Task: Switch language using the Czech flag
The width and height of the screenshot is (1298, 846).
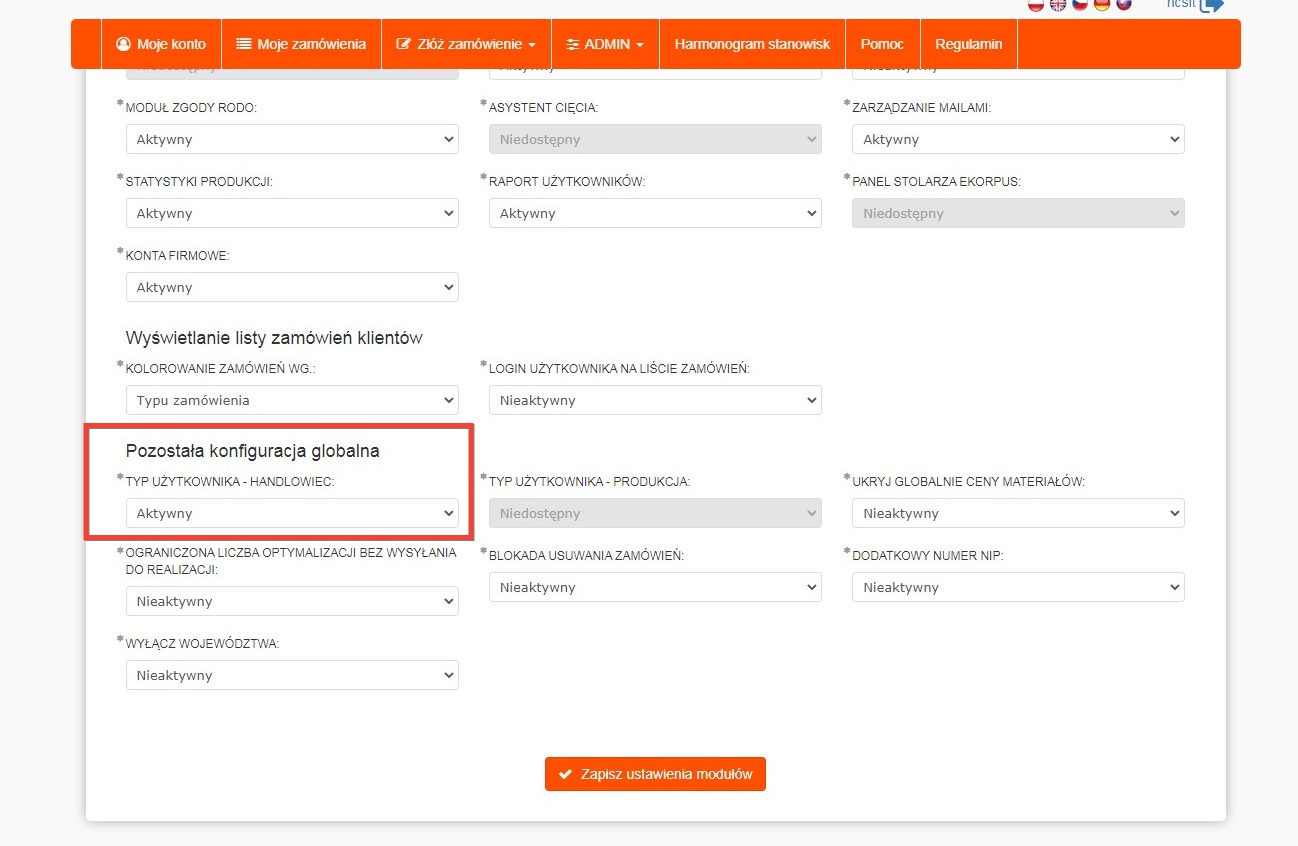Action: pyautogui.click(x=1080, y=4)
